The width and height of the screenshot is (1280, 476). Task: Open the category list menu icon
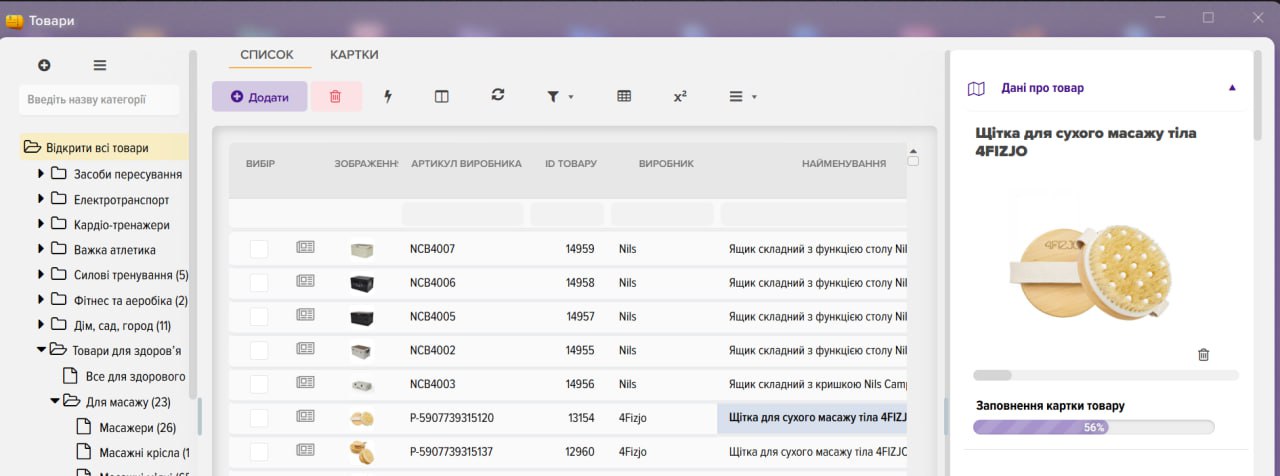100,65
